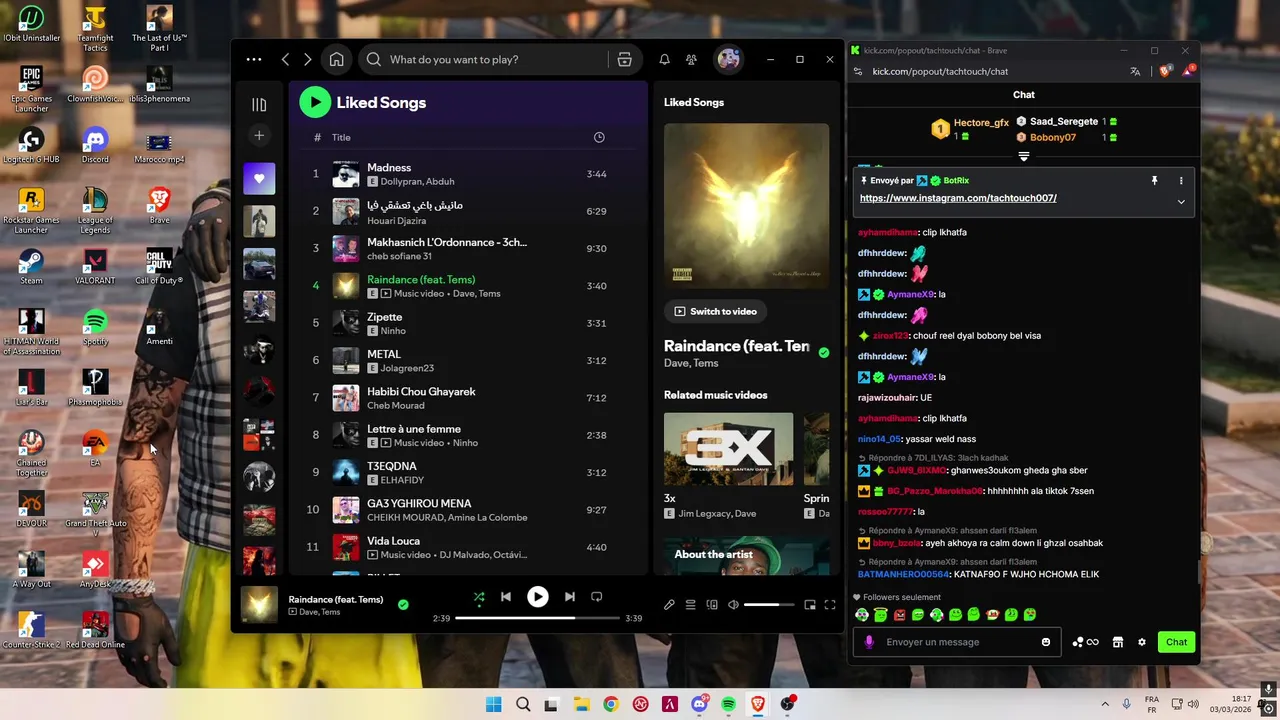Viewport: 1280px width, 720px height.
Task: Open the play queue icon
Action: (690, 605)
